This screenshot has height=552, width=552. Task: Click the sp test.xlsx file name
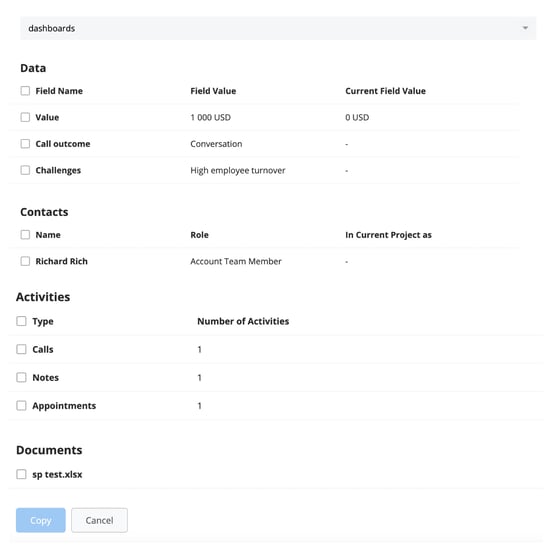(x=57, y=475)
